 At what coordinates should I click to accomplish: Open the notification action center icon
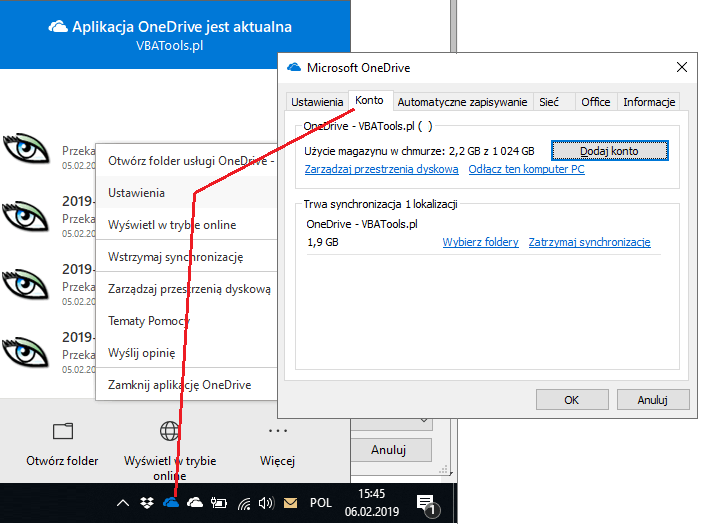428,505
